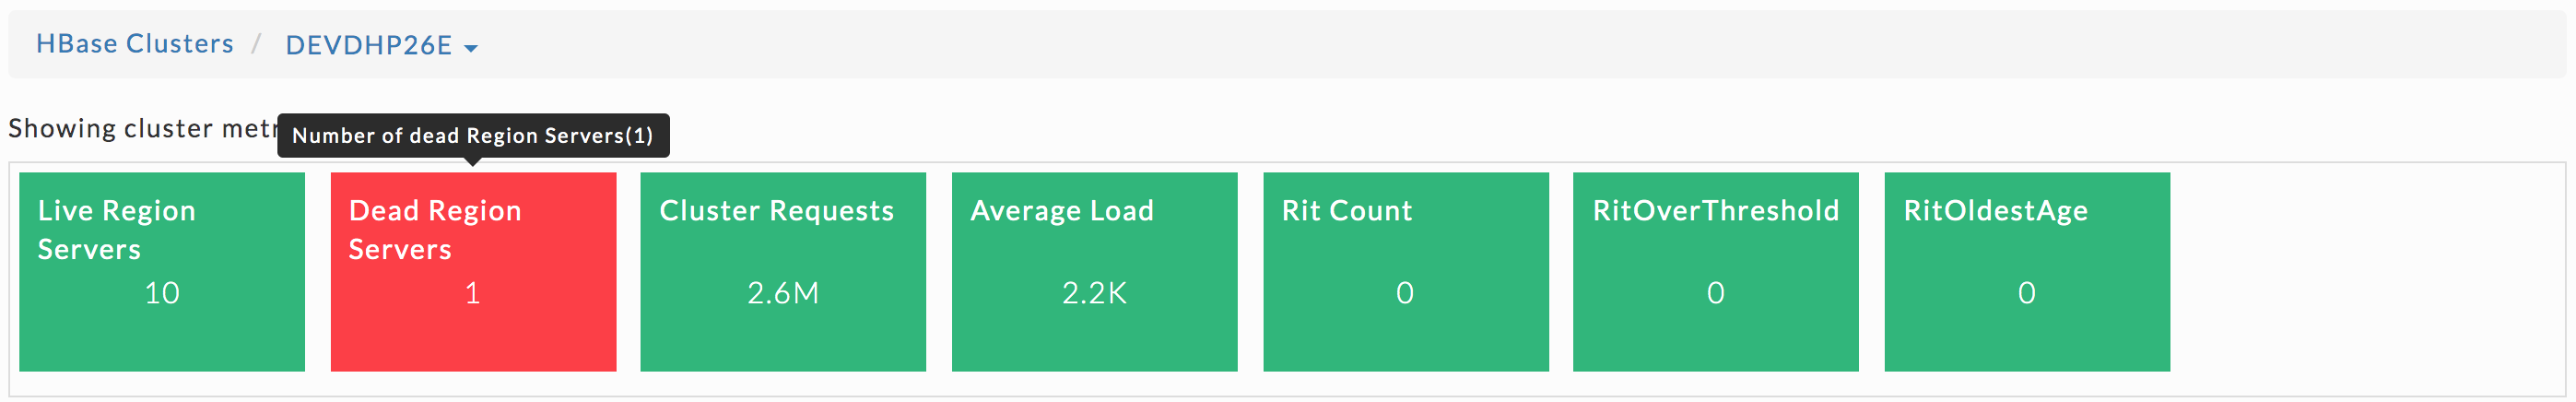Click the Live Region Servers value 10
The width and height of the screenshot is (2576, 402).
[162, 293]
